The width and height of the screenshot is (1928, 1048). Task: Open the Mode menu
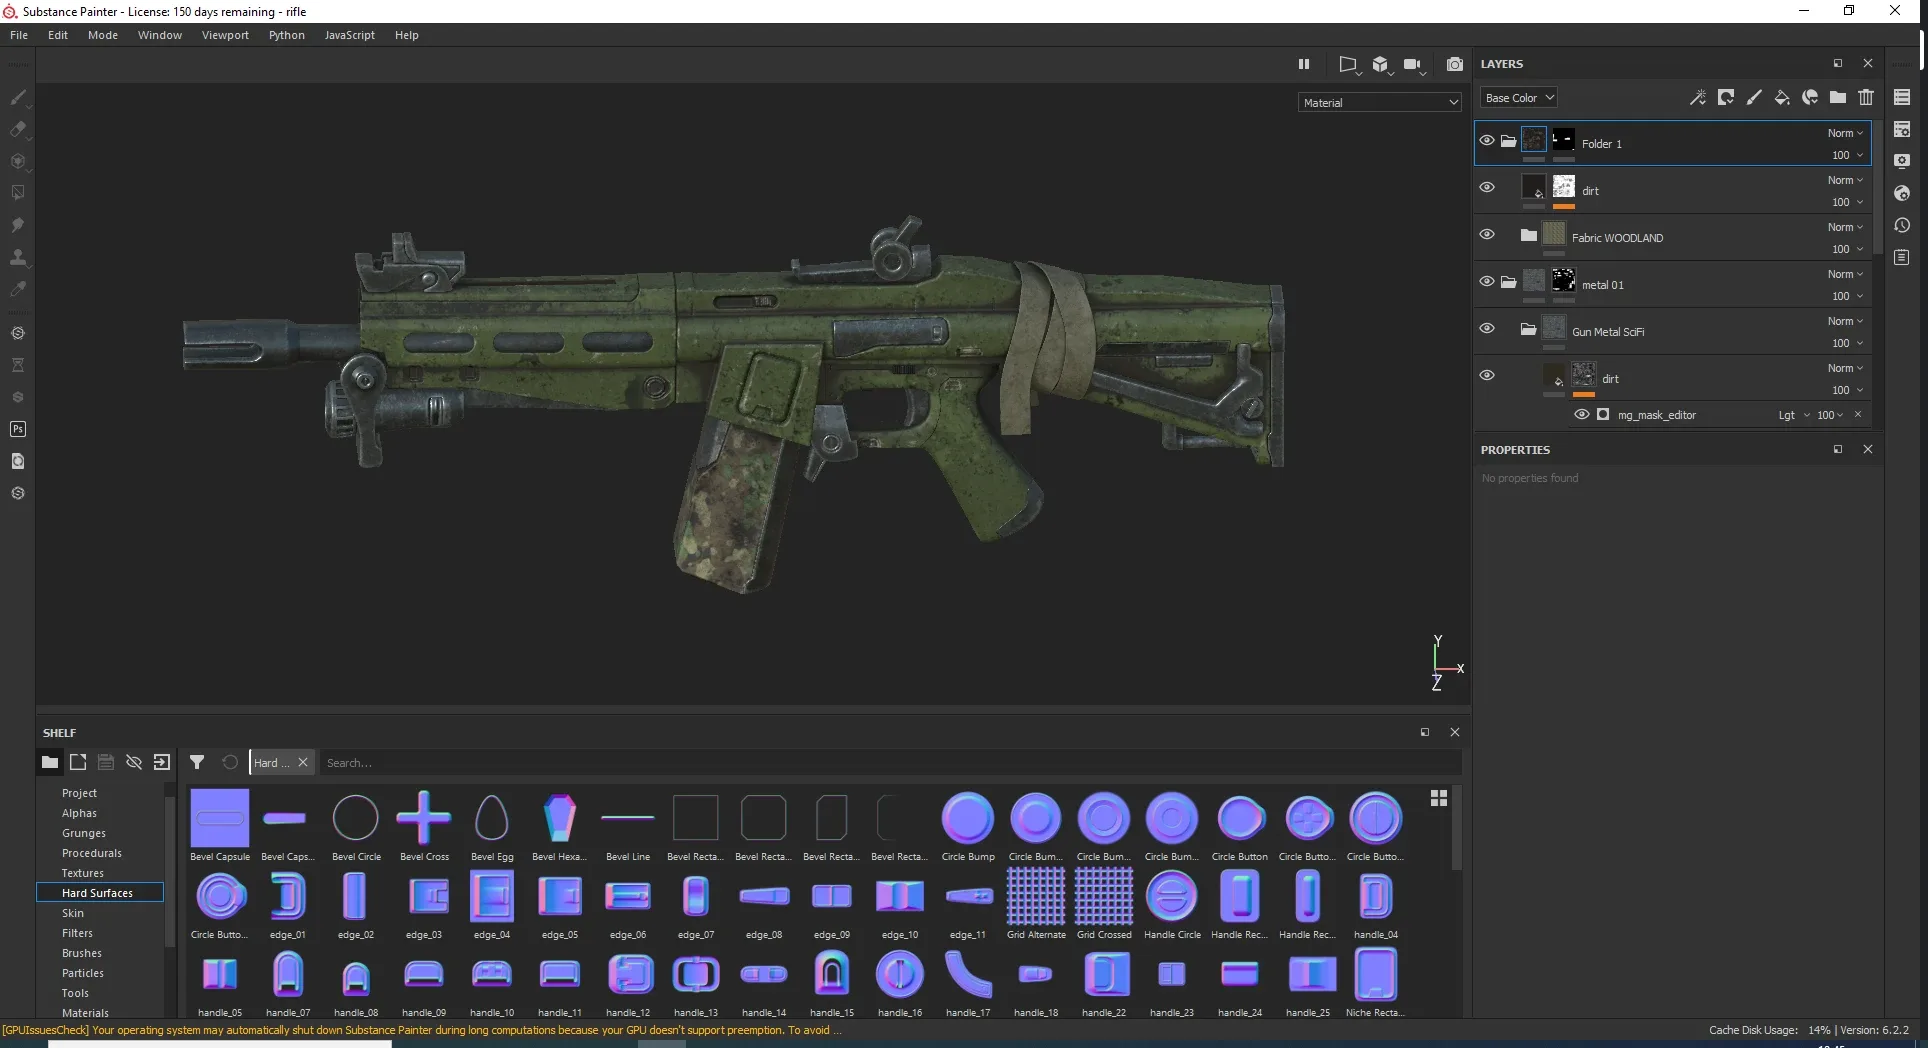coord(103,35)
